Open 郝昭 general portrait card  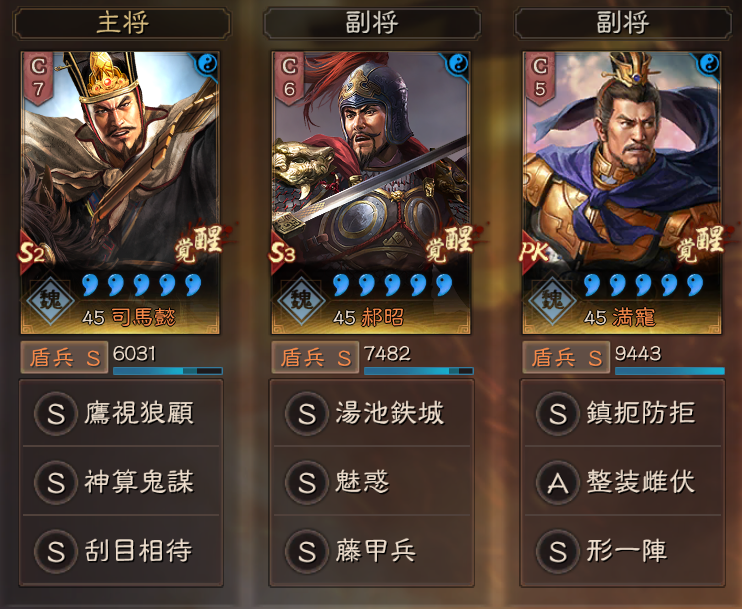click(x=371, y=193)
